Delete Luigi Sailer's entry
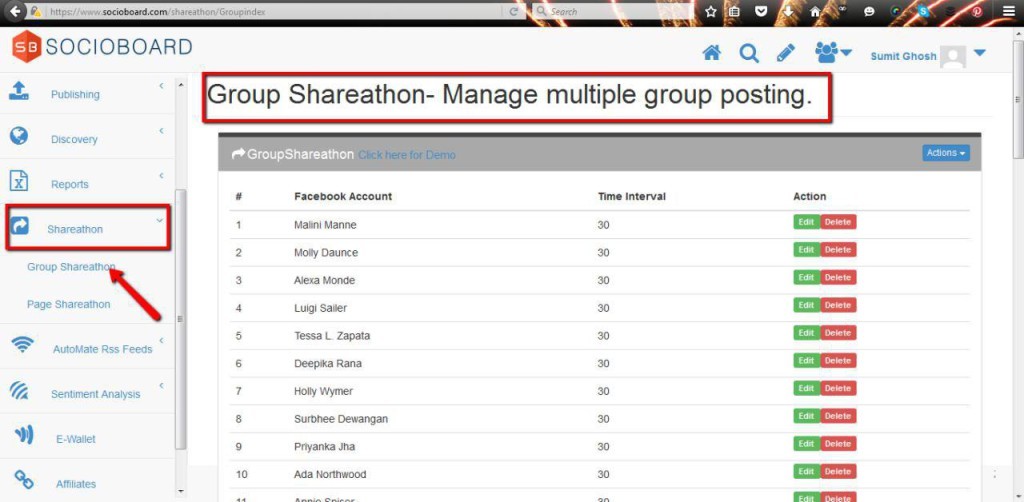 pyautogui.click(x=838, y=305)
